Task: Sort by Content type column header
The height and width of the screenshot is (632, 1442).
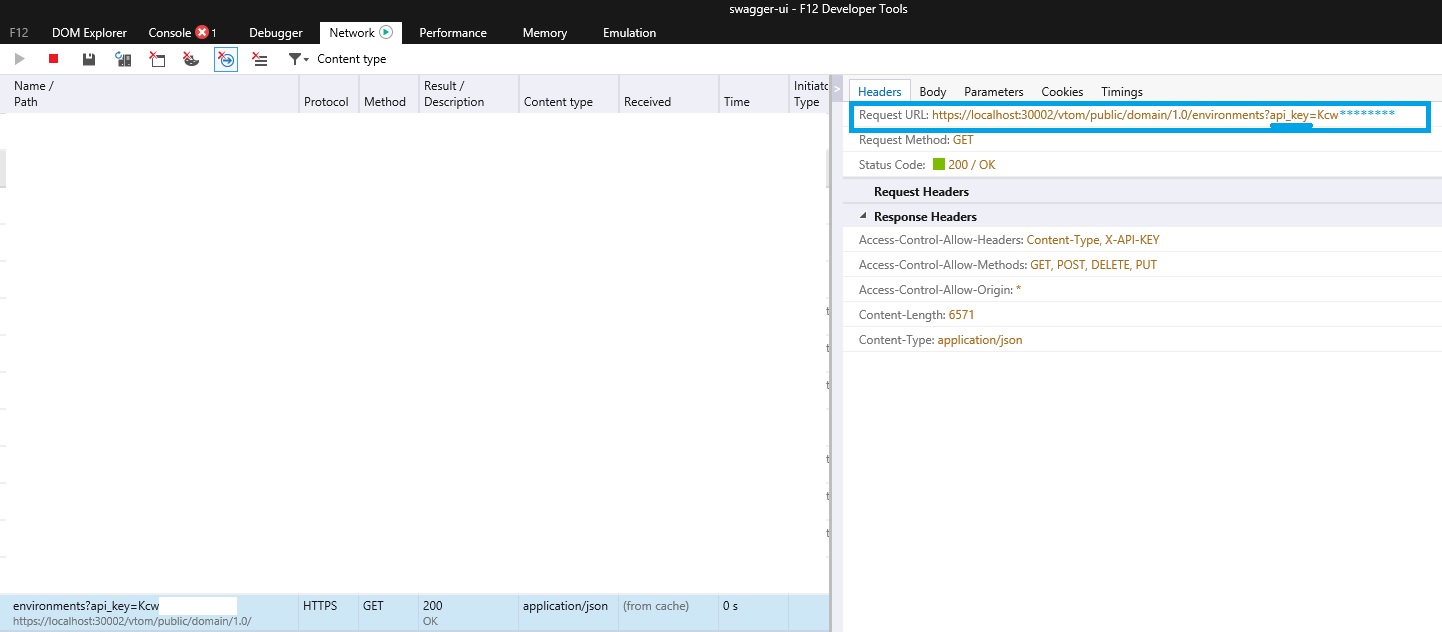Action: [569, 94]
